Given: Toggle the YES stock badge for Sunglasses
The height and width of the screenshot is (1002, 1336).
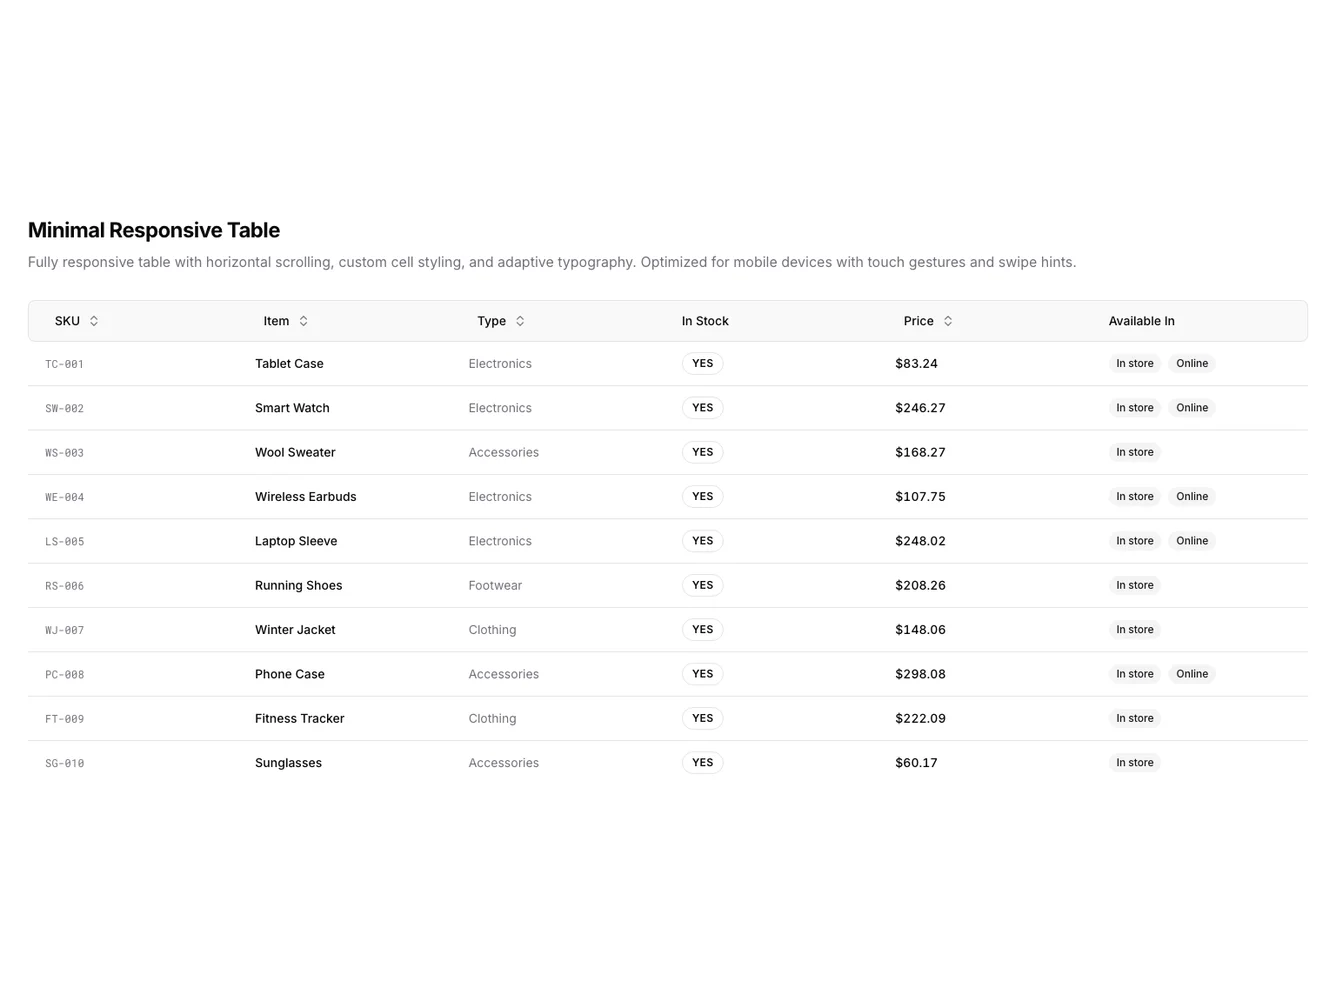Looking at the screenshot, I should [702, 762].
